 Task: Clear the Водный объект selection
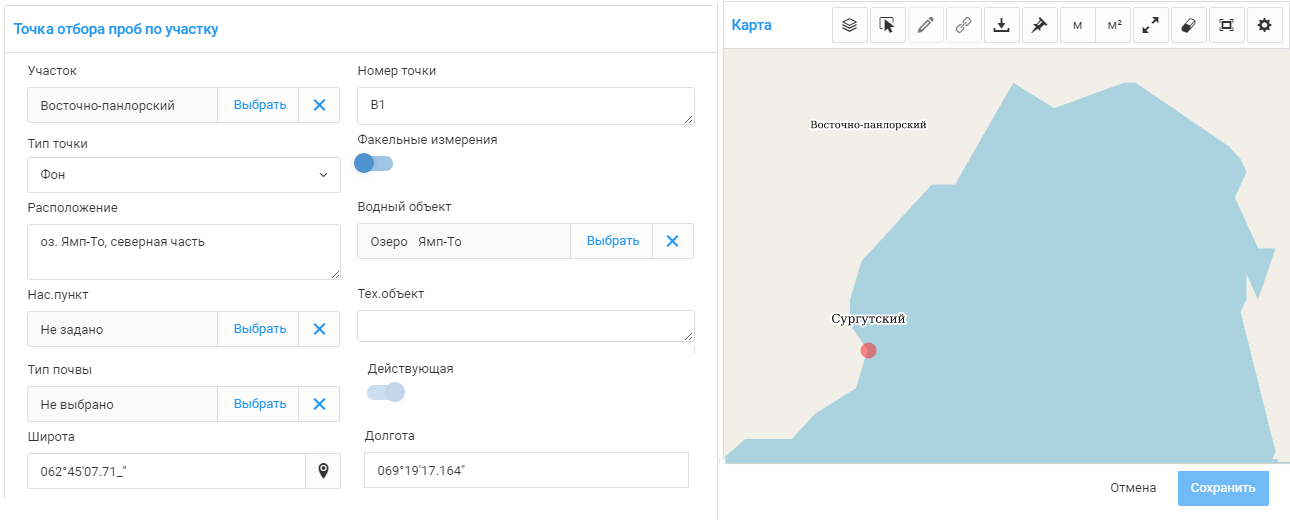click(673, 241)
